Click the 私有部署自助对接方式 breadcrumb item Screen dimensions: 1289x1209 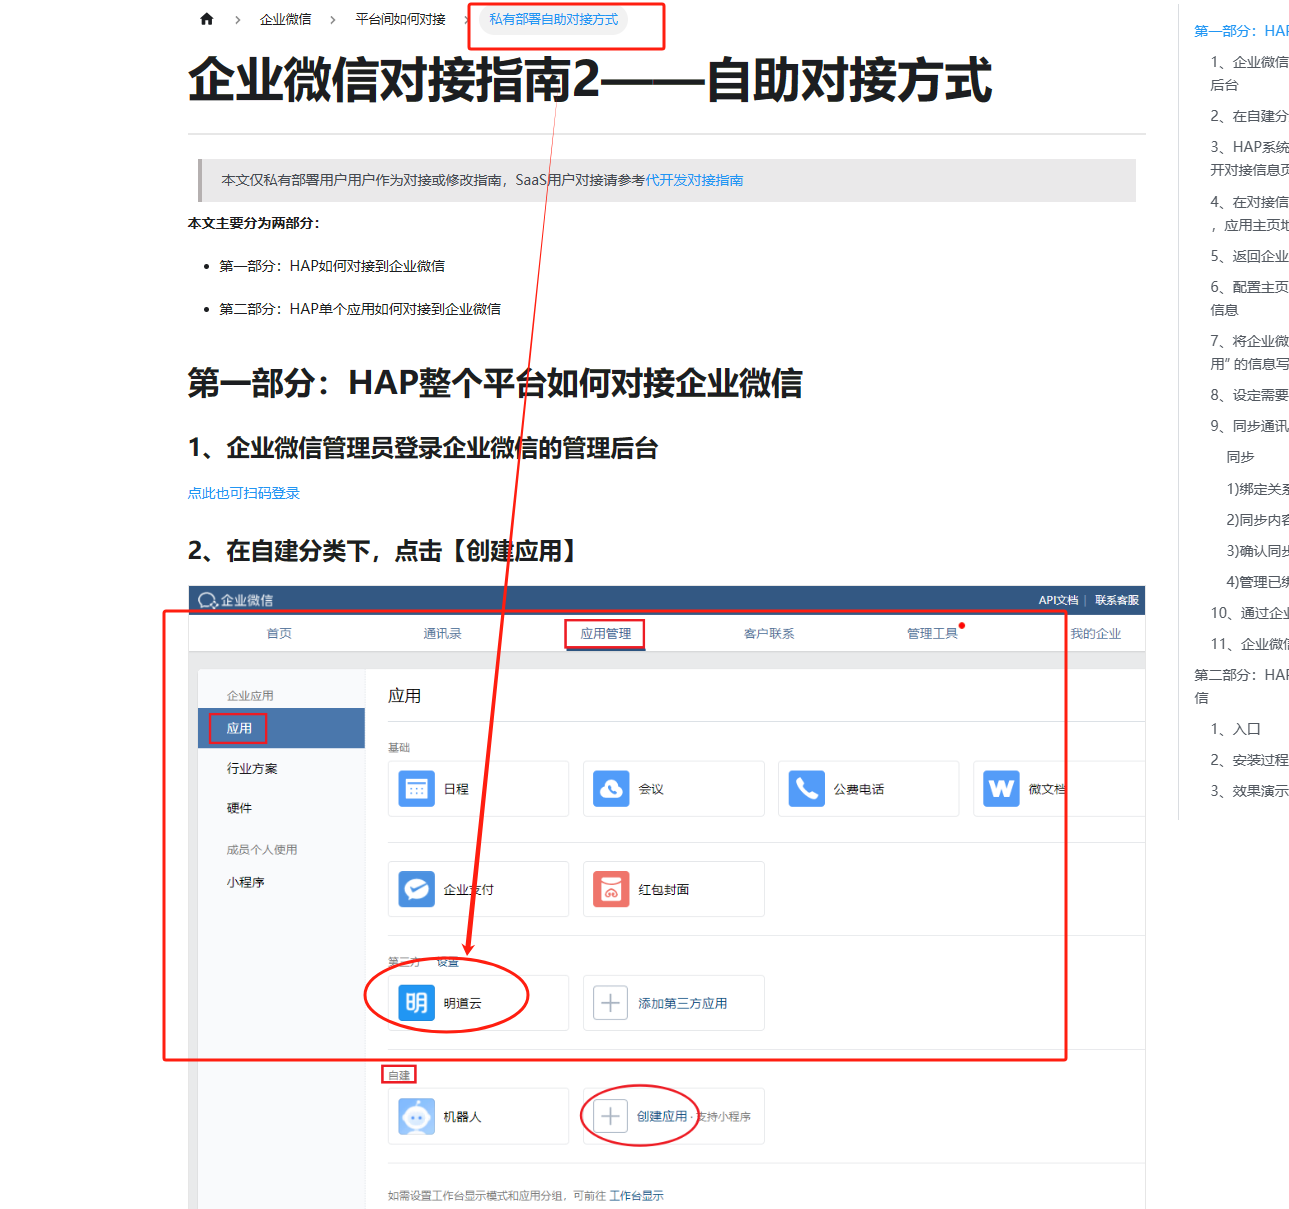point(555,18)
